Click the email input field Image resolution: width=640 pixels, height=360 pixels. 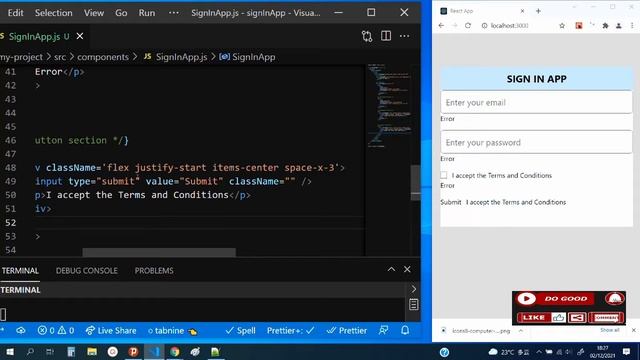536,102
